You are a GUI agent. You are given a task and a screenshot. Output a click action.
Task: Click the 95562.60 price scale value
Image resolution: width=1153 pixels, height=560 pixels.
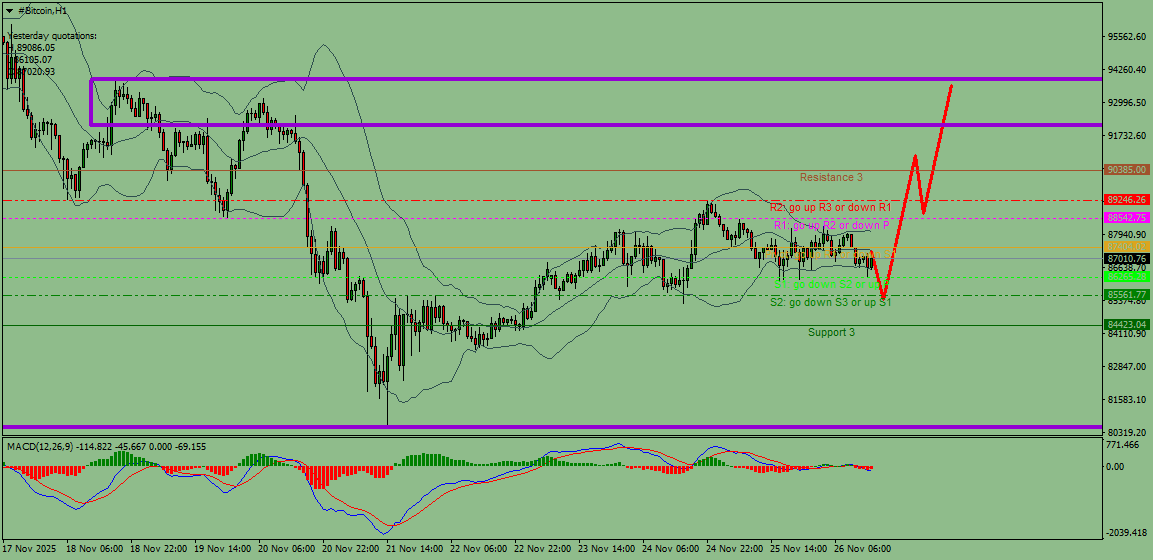[x=1127, y=37]
